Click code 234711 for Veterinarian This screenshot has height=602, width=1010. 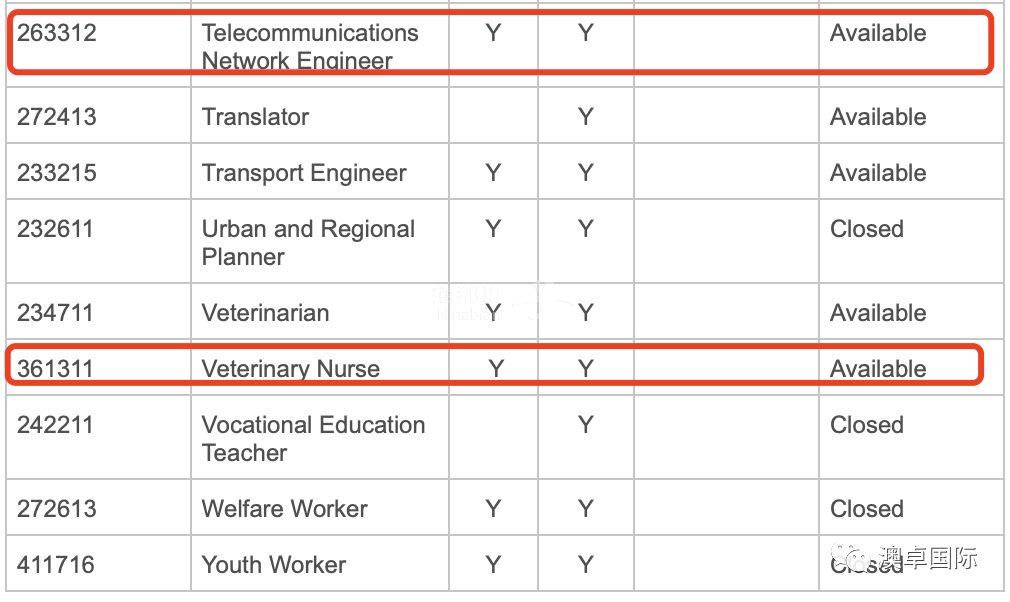(55, 312)
